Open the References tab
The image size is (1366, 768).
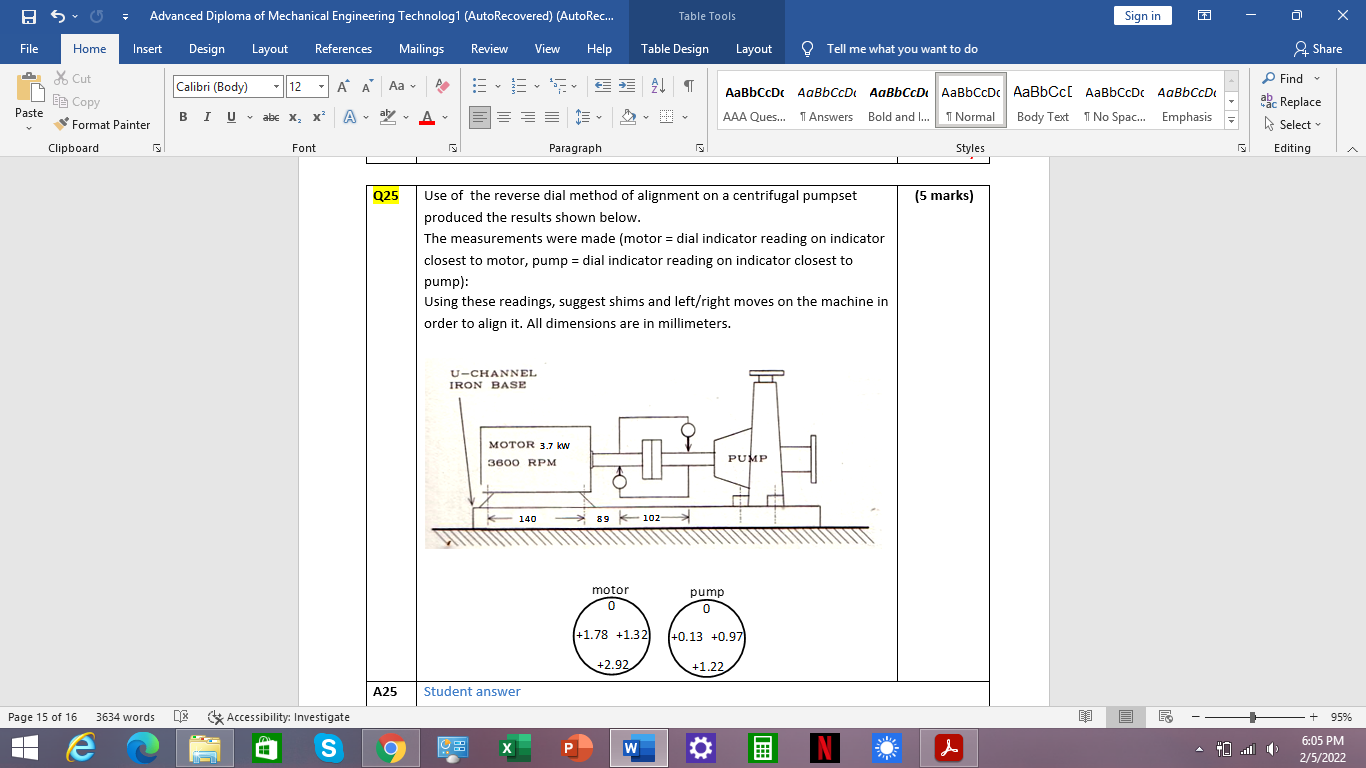pos(343,49)
